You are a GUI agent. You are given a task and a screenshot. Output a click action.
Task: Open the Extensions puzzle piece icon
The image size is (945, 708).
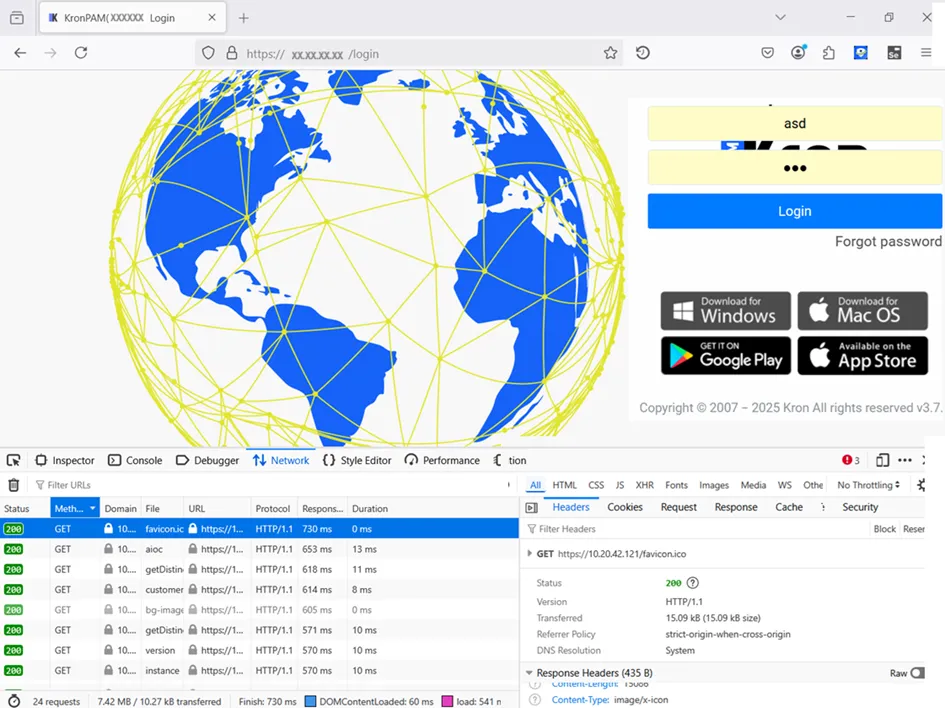[829, 53]
